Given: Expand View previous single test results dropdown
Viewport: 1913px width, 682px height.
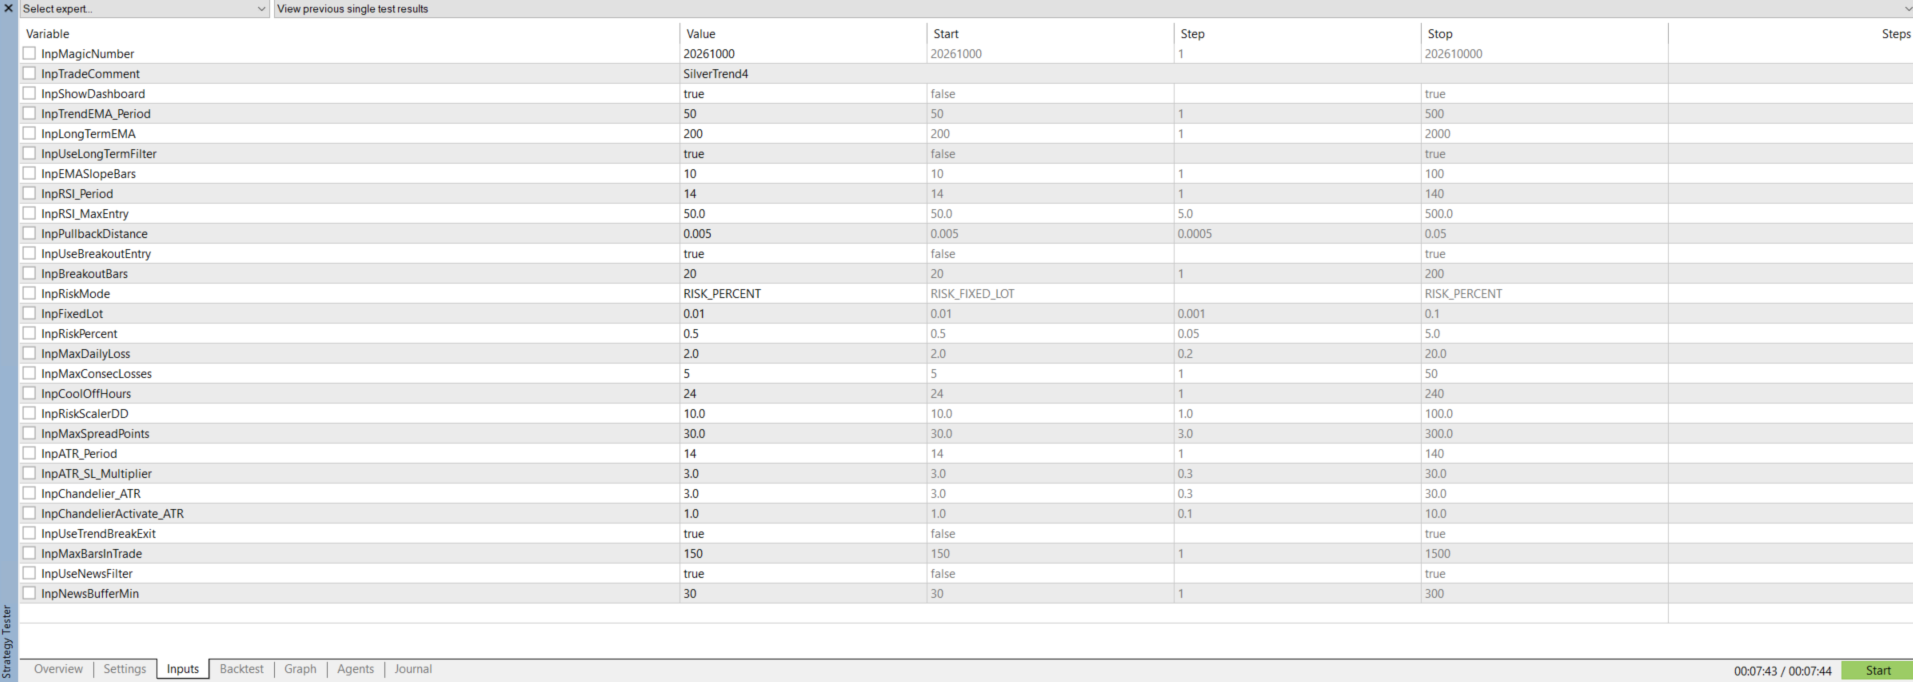Looking at the screenshot, I should point(1092,9).
